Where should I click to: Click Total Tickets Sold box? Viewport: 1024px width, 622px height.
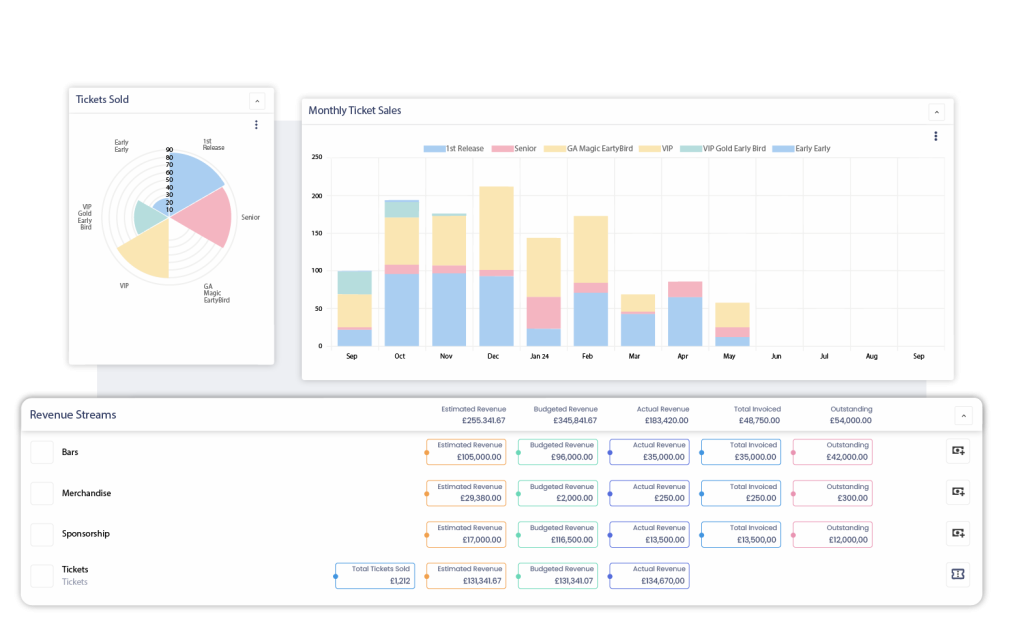pyautogui.click(x=373, y=574)
